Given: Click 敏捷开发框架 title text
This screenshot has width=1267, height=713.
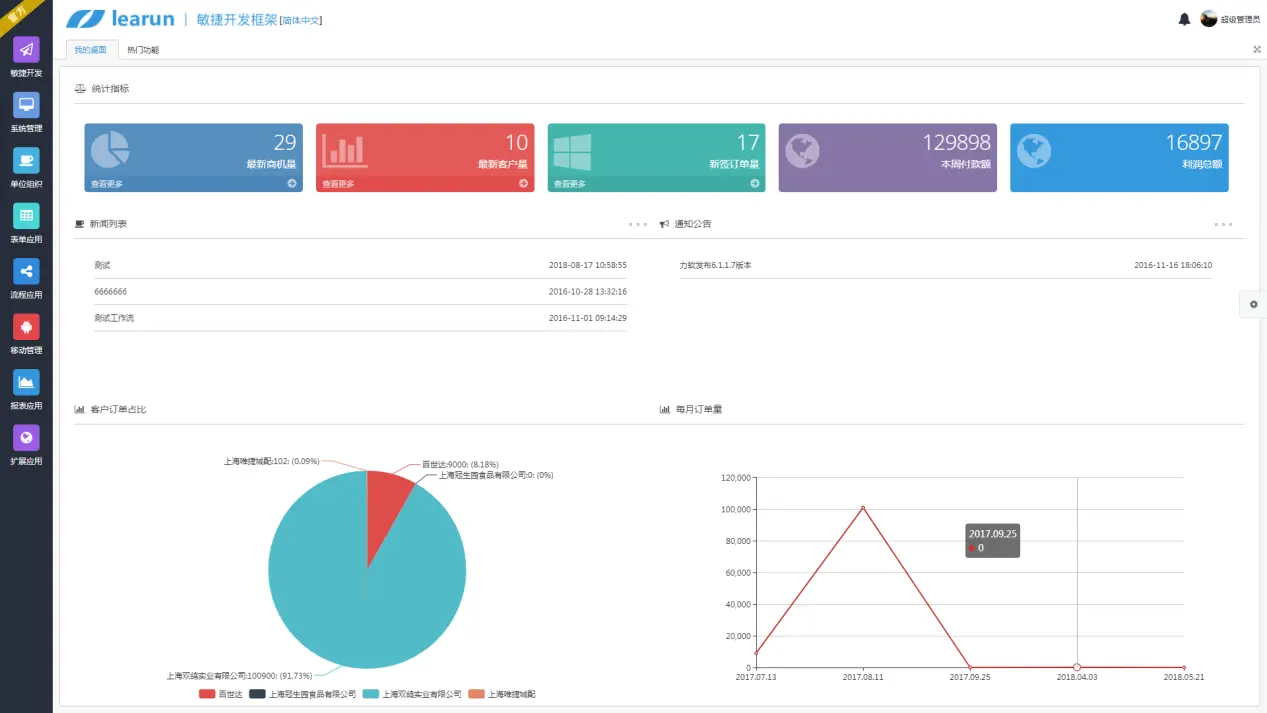Looking at the screenshot, I should (237, 19).
